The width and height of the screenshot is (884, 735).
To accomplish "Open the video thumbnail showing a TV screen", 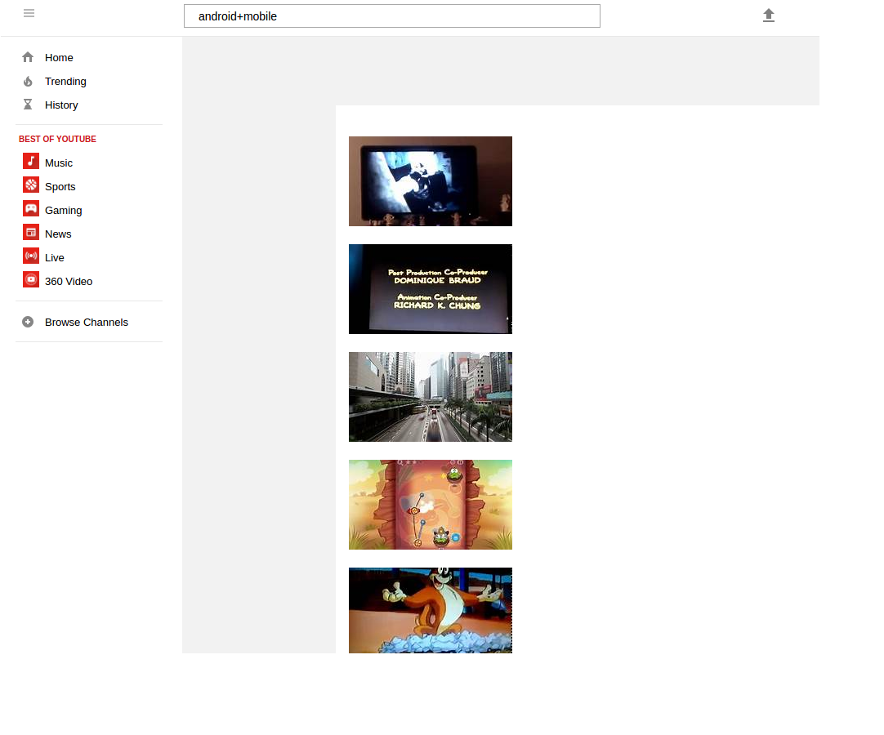I will 430,181.
